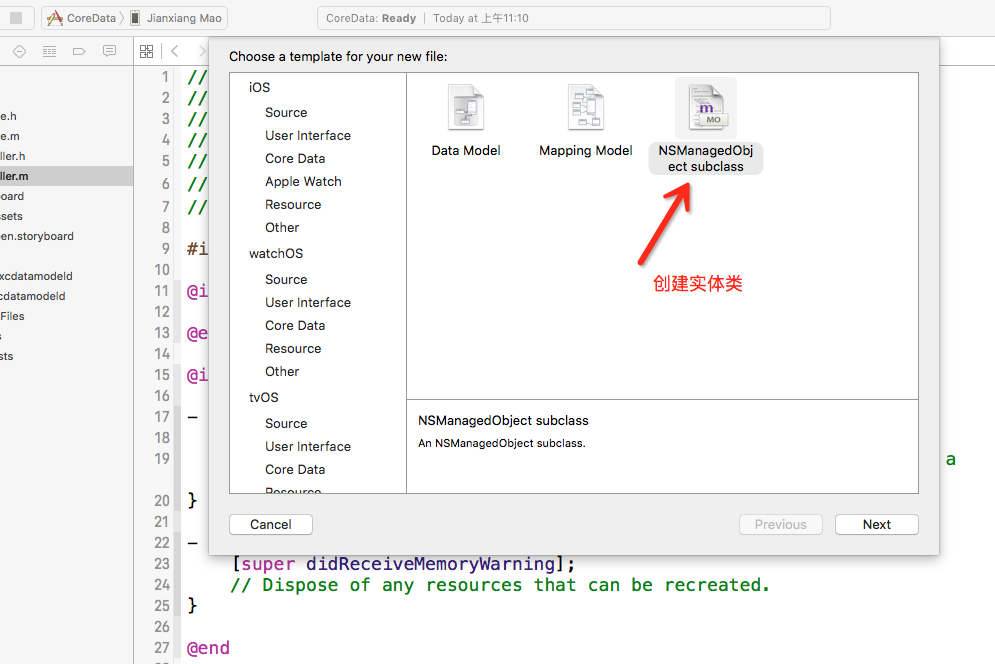Select Other under watchOS
The width and height of the screenshot is (995, 664).
[282, 371]
